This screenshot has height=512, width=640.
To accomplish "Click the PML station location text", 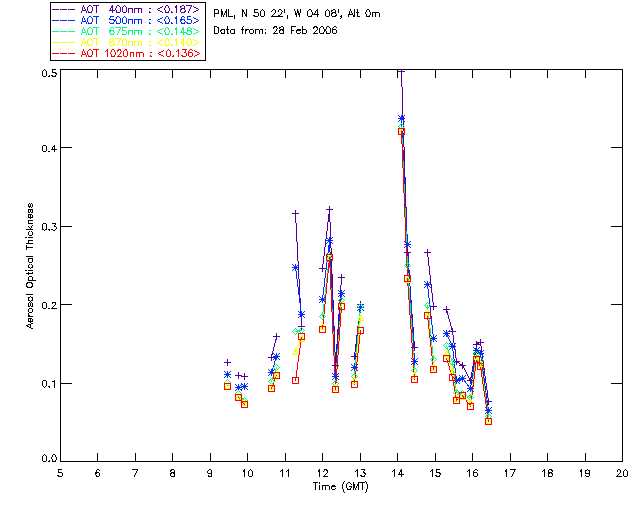I will pyautogui.click(x=297, y=14).
